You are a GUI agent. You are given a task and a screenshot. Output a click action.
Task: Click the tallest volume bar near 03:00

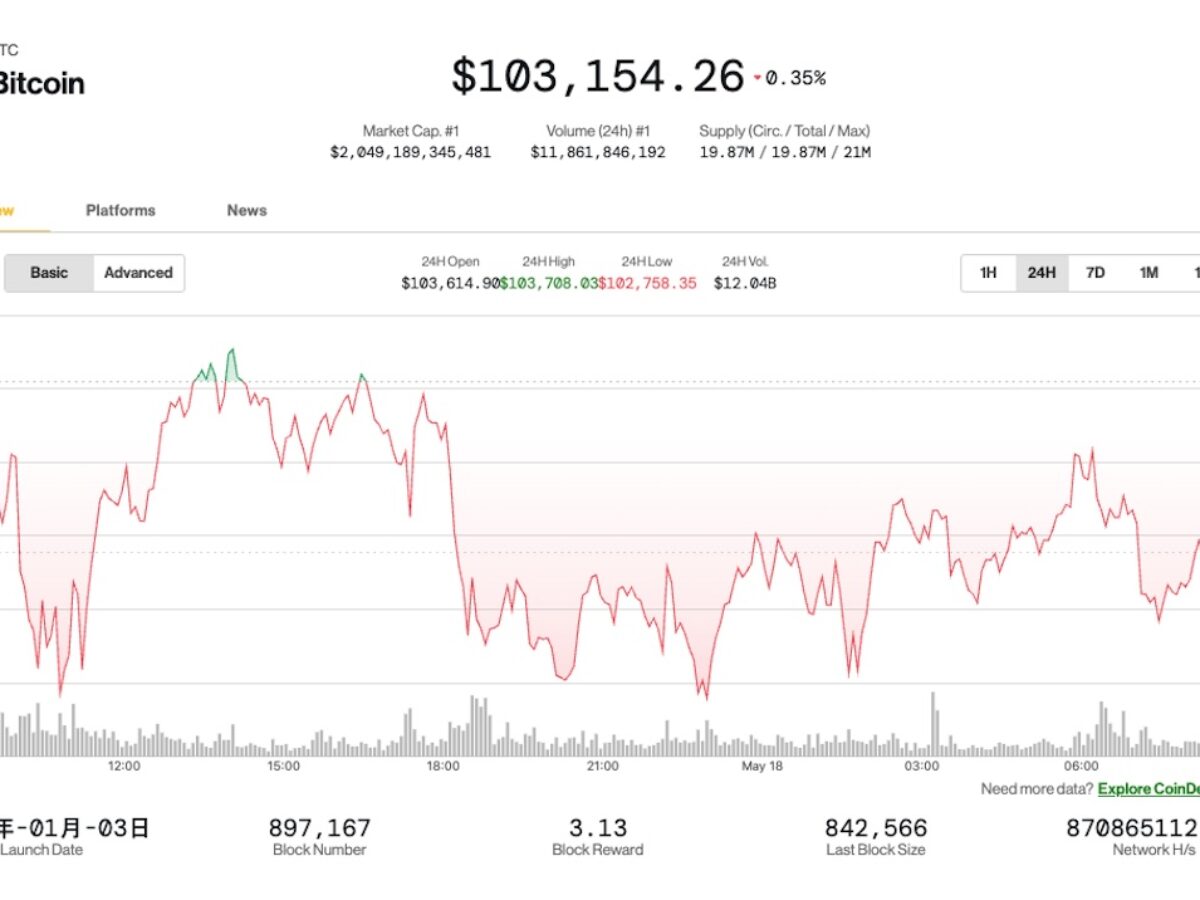pyautogui.click(x=934, y=724)
